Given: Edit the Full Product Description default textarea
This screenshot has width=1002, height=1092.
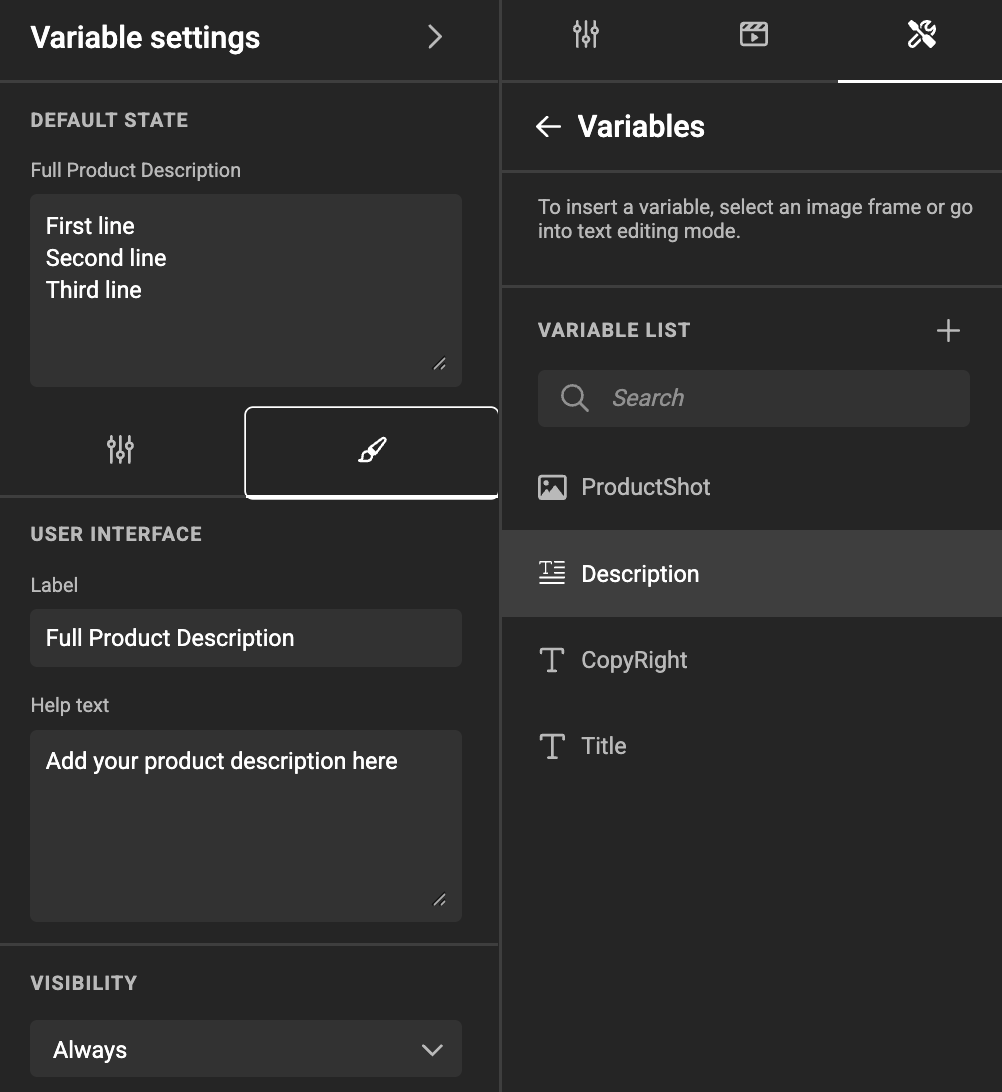Looking at the screenshot, I should (246, 290).
